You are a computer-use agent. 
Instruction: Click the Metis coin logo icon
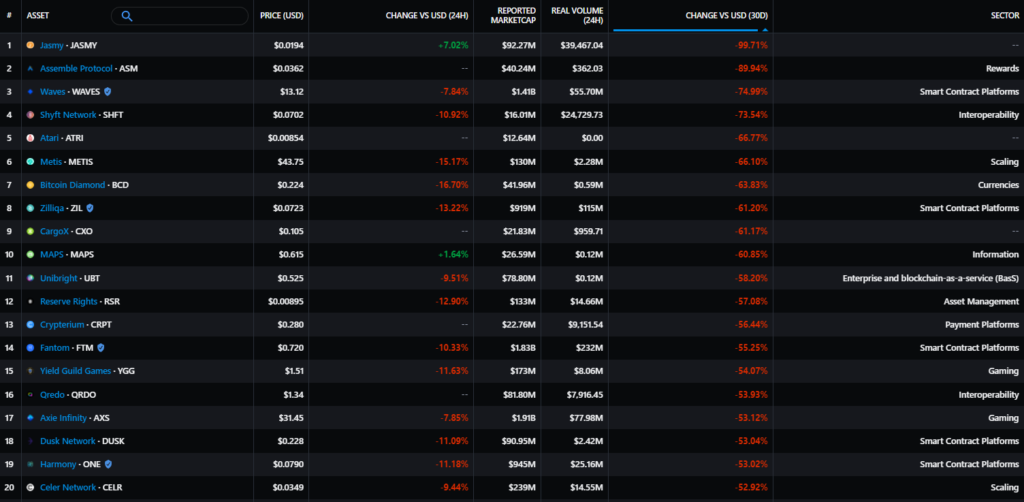(x=31, y=162)
